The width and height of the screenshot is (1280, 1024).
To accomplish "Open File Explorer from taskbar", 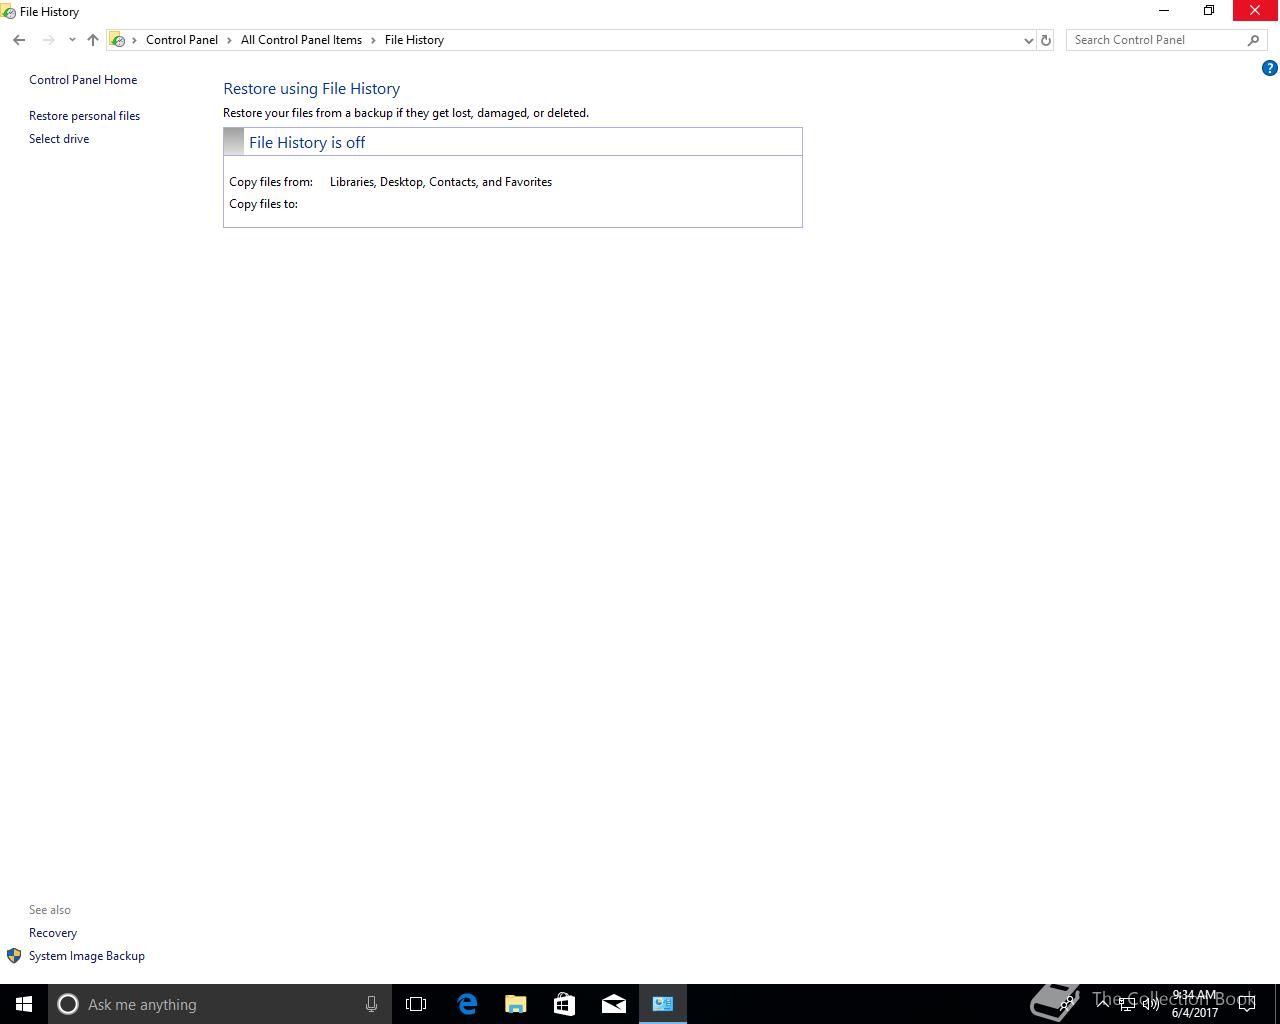I will coord(516,1004).
